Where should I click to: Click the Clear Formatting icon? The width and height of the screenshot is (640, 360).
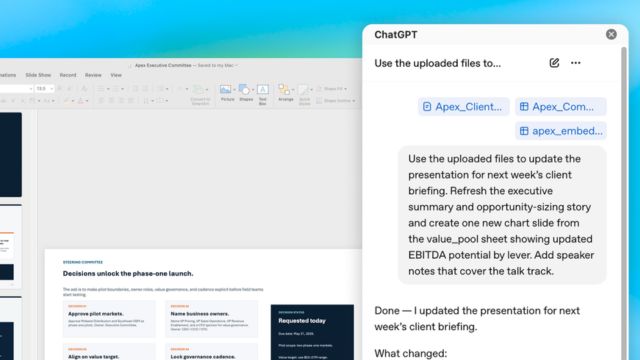84,89
